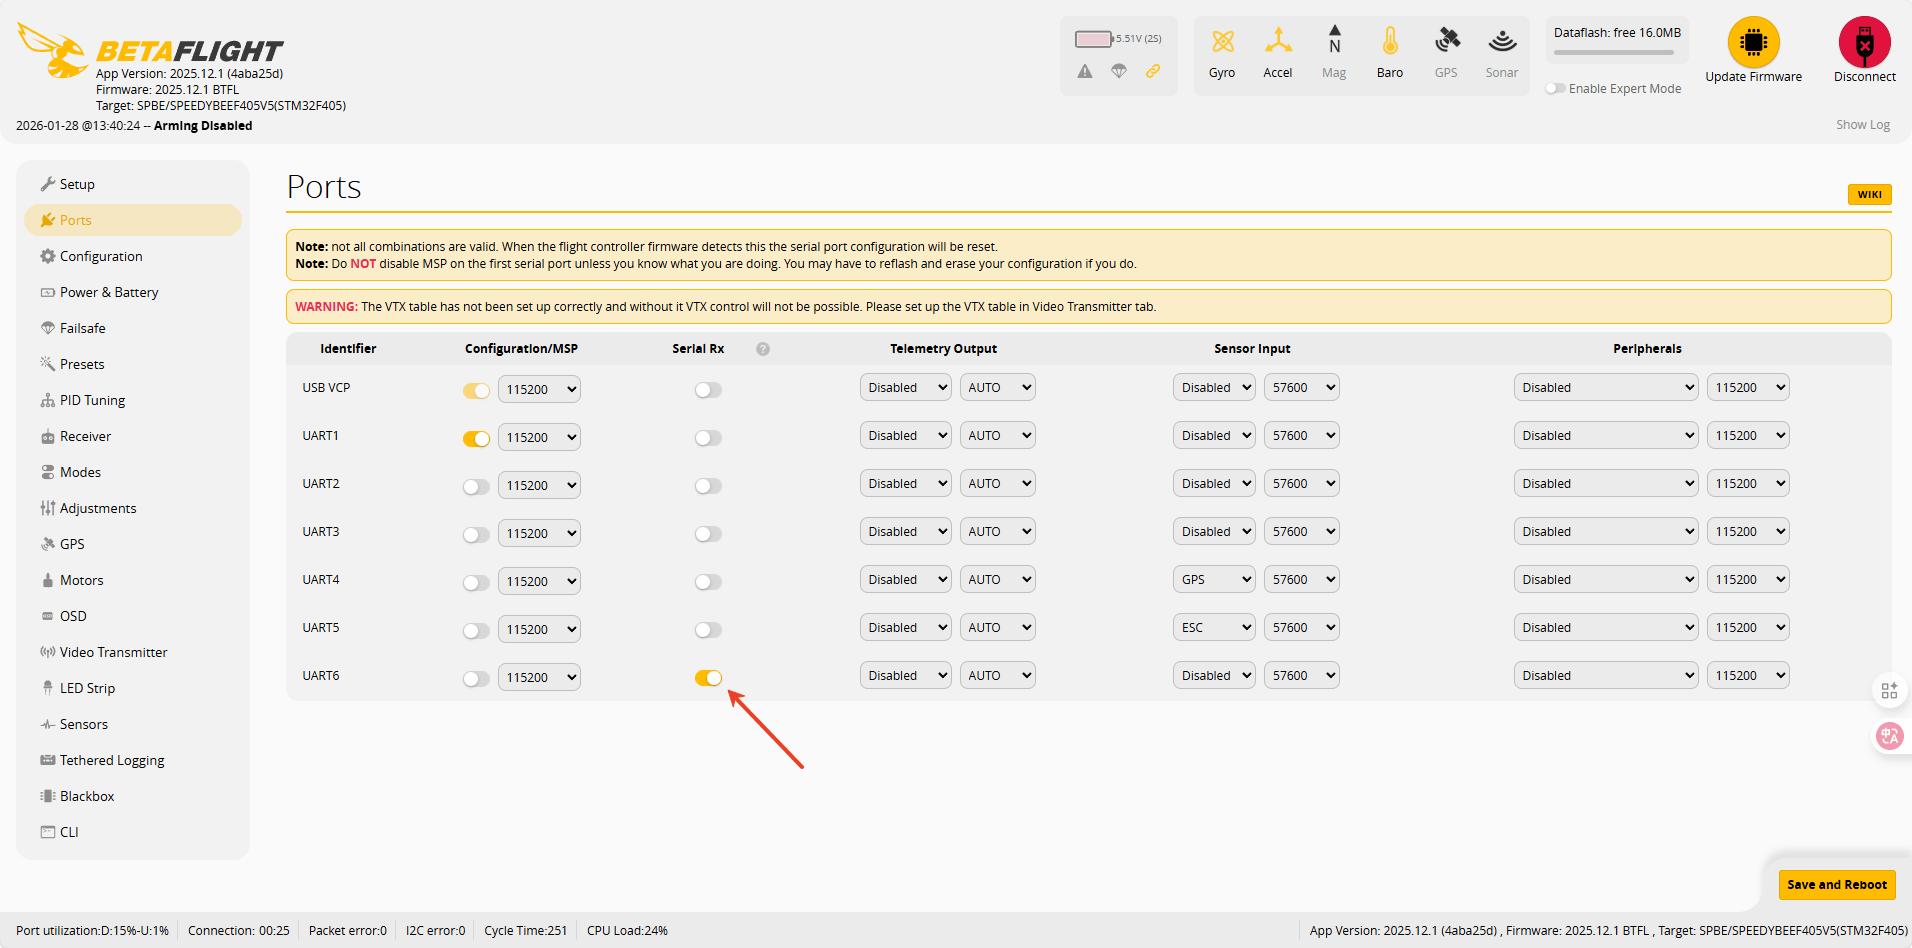This screenshot has width=1912, height=948.
Task: Click Show Log text
Action: click(x=1862, y=125)
